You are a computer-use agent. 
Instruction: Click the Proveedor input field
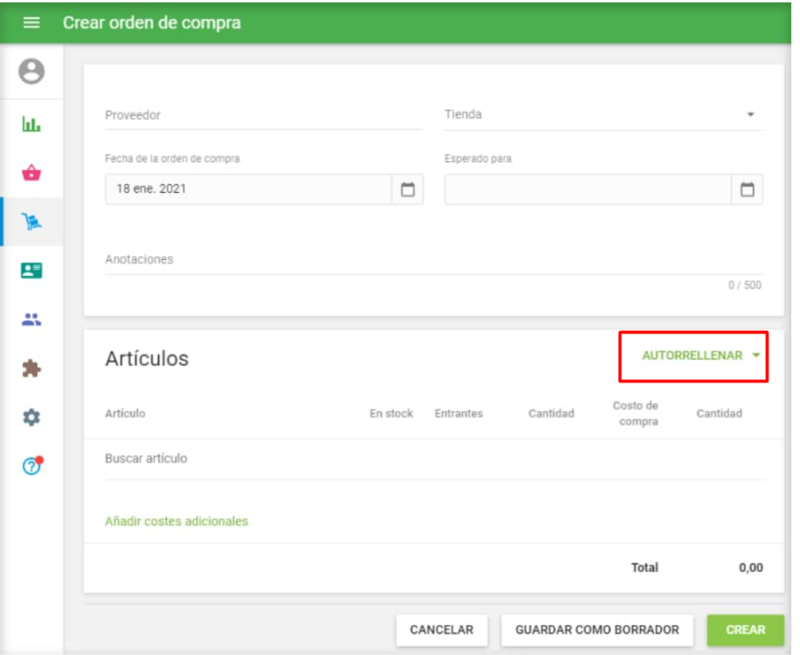pyautogui.click(x=262, y=115)
